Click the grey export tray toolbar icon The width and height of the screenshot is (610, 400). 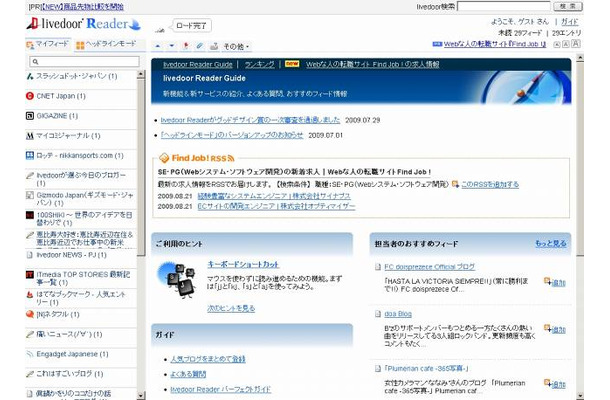point(214,46)
